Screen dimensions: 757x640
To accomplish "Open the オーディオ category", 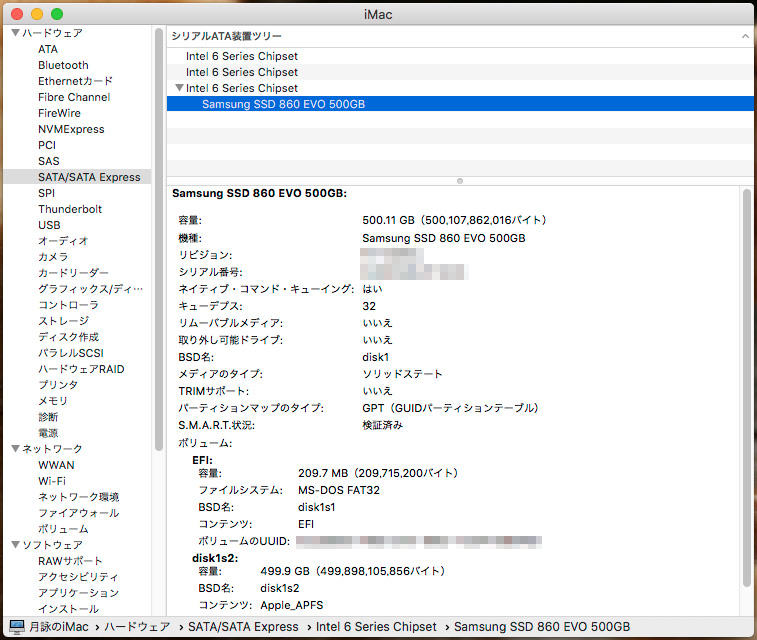I will (63, 241).
